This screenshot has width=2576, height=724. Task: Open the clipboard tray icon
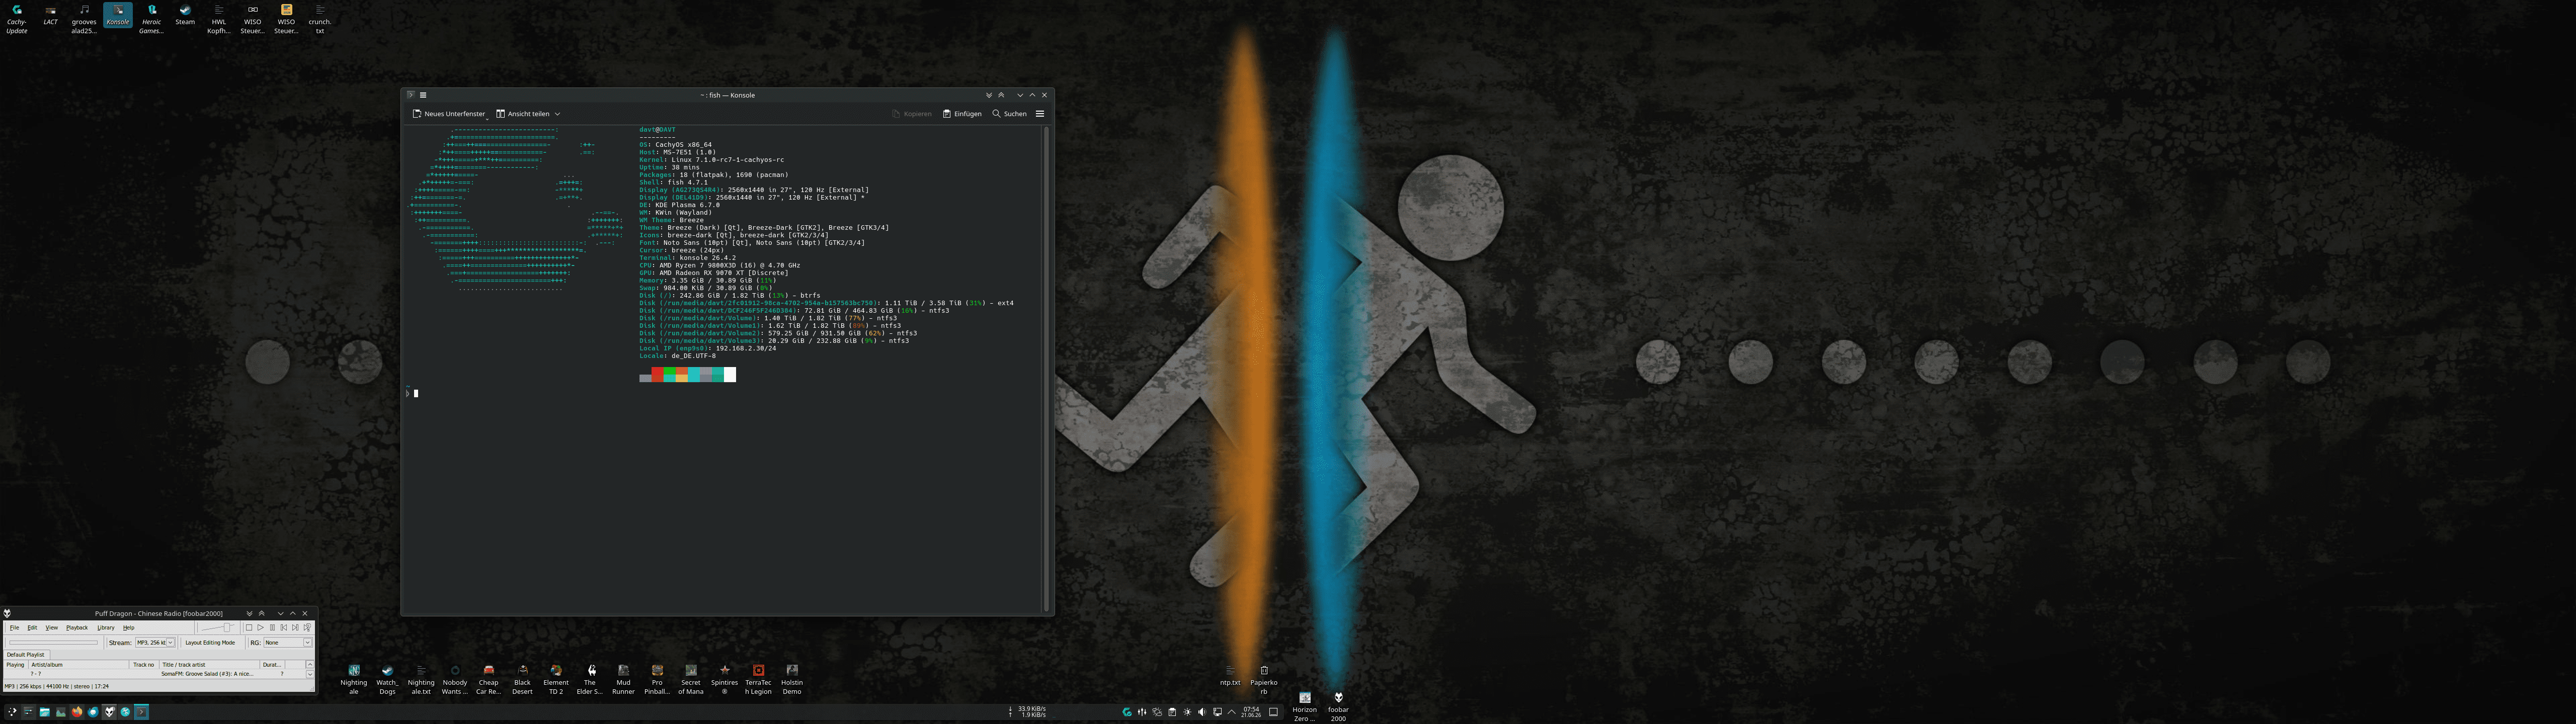tap(1172, 712)
